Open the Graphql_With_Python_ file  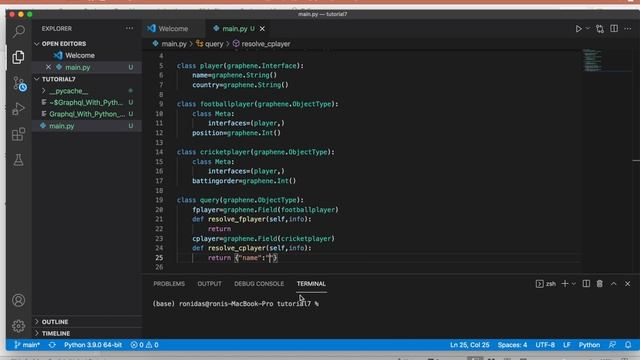coord(87,114)
